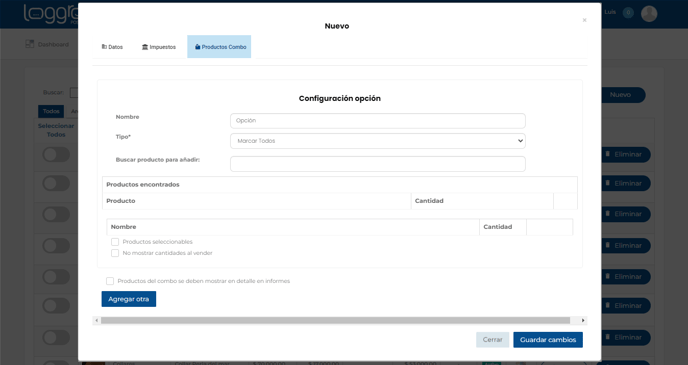Click the Configuración opción heading

(340, 98)
